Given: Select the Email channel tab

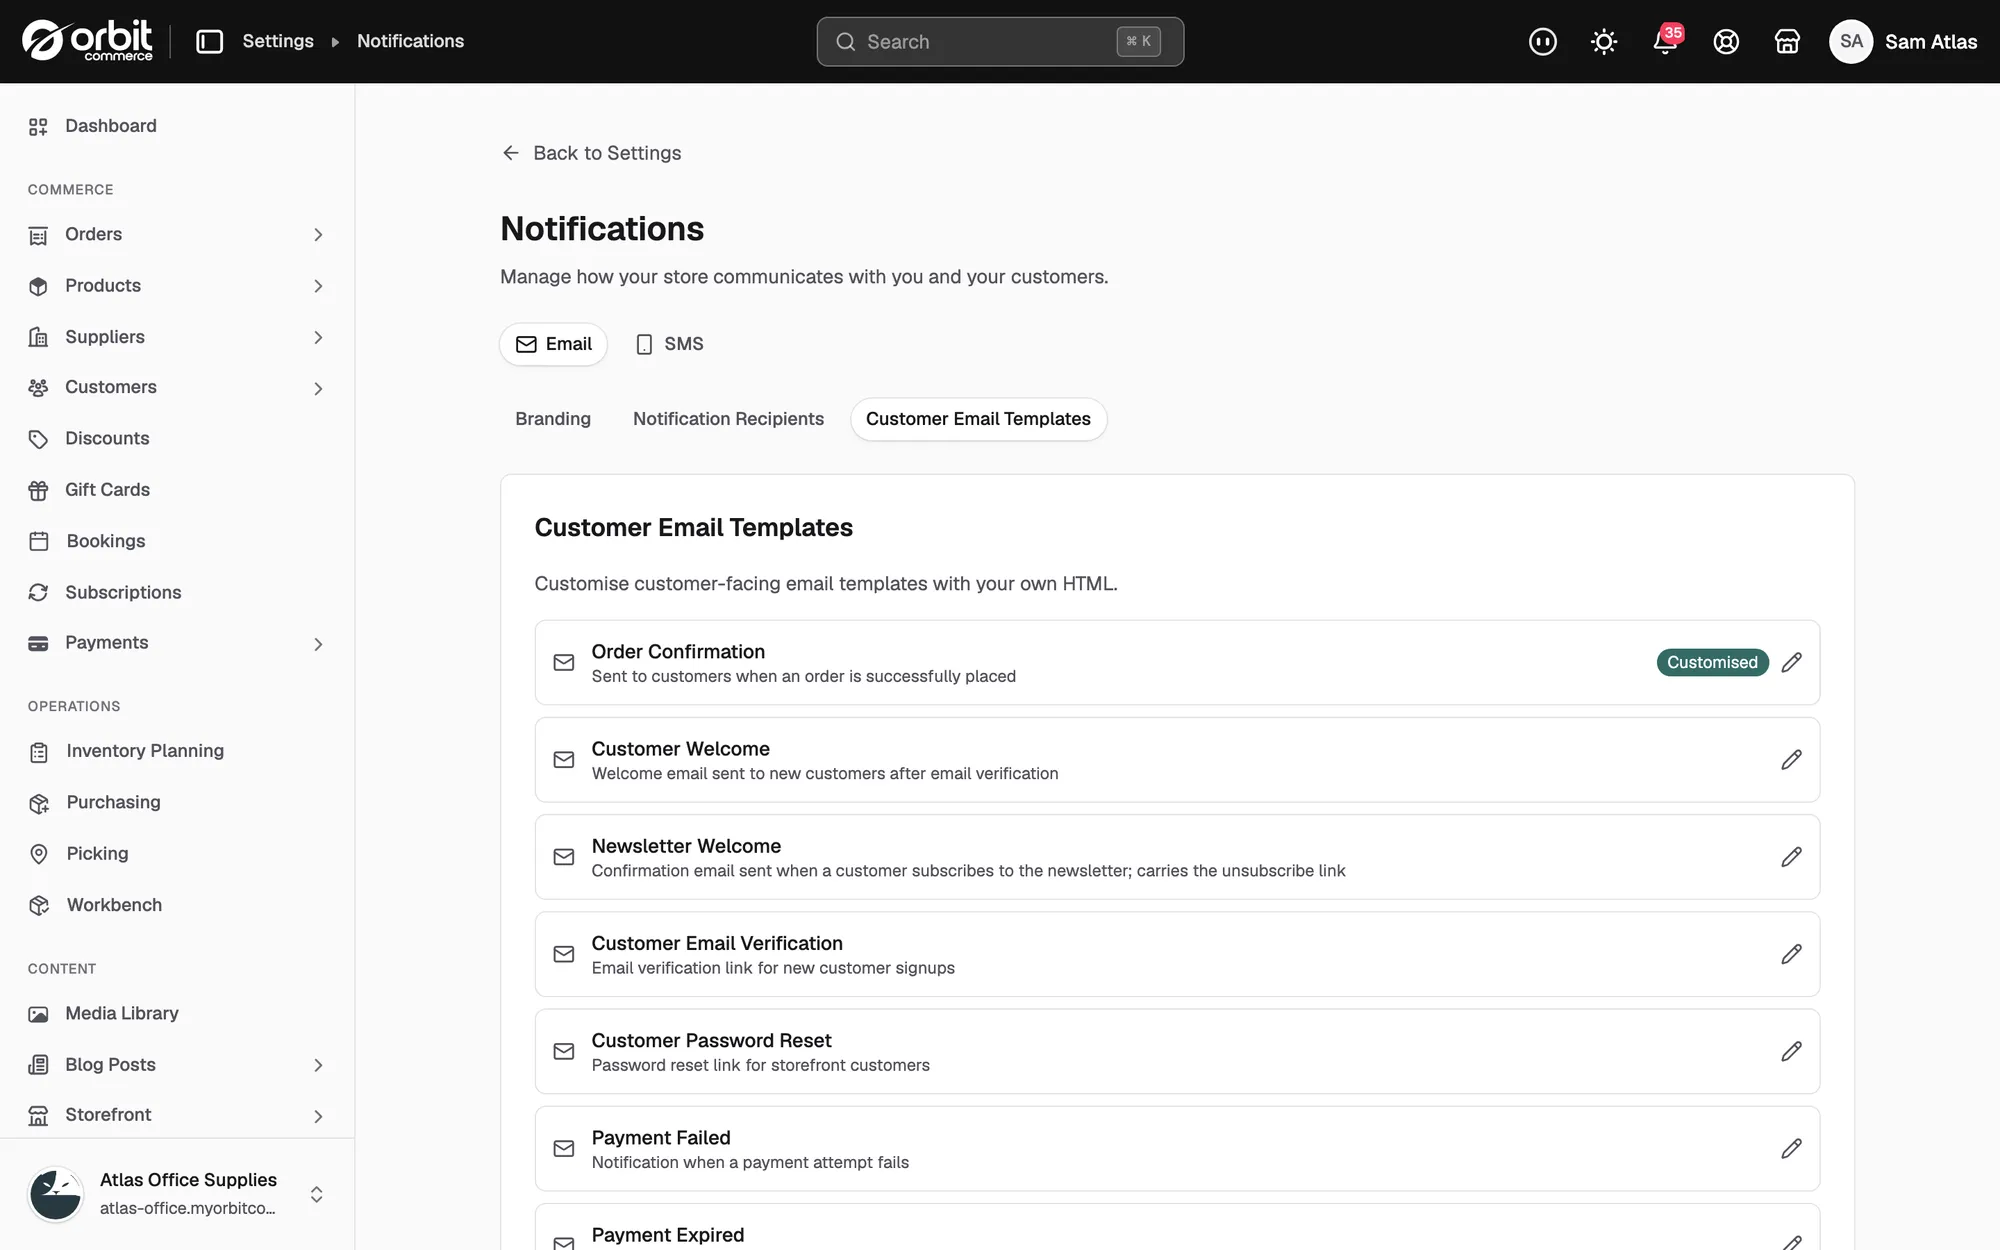Looking at the screenshot, I should pos(553,344).
